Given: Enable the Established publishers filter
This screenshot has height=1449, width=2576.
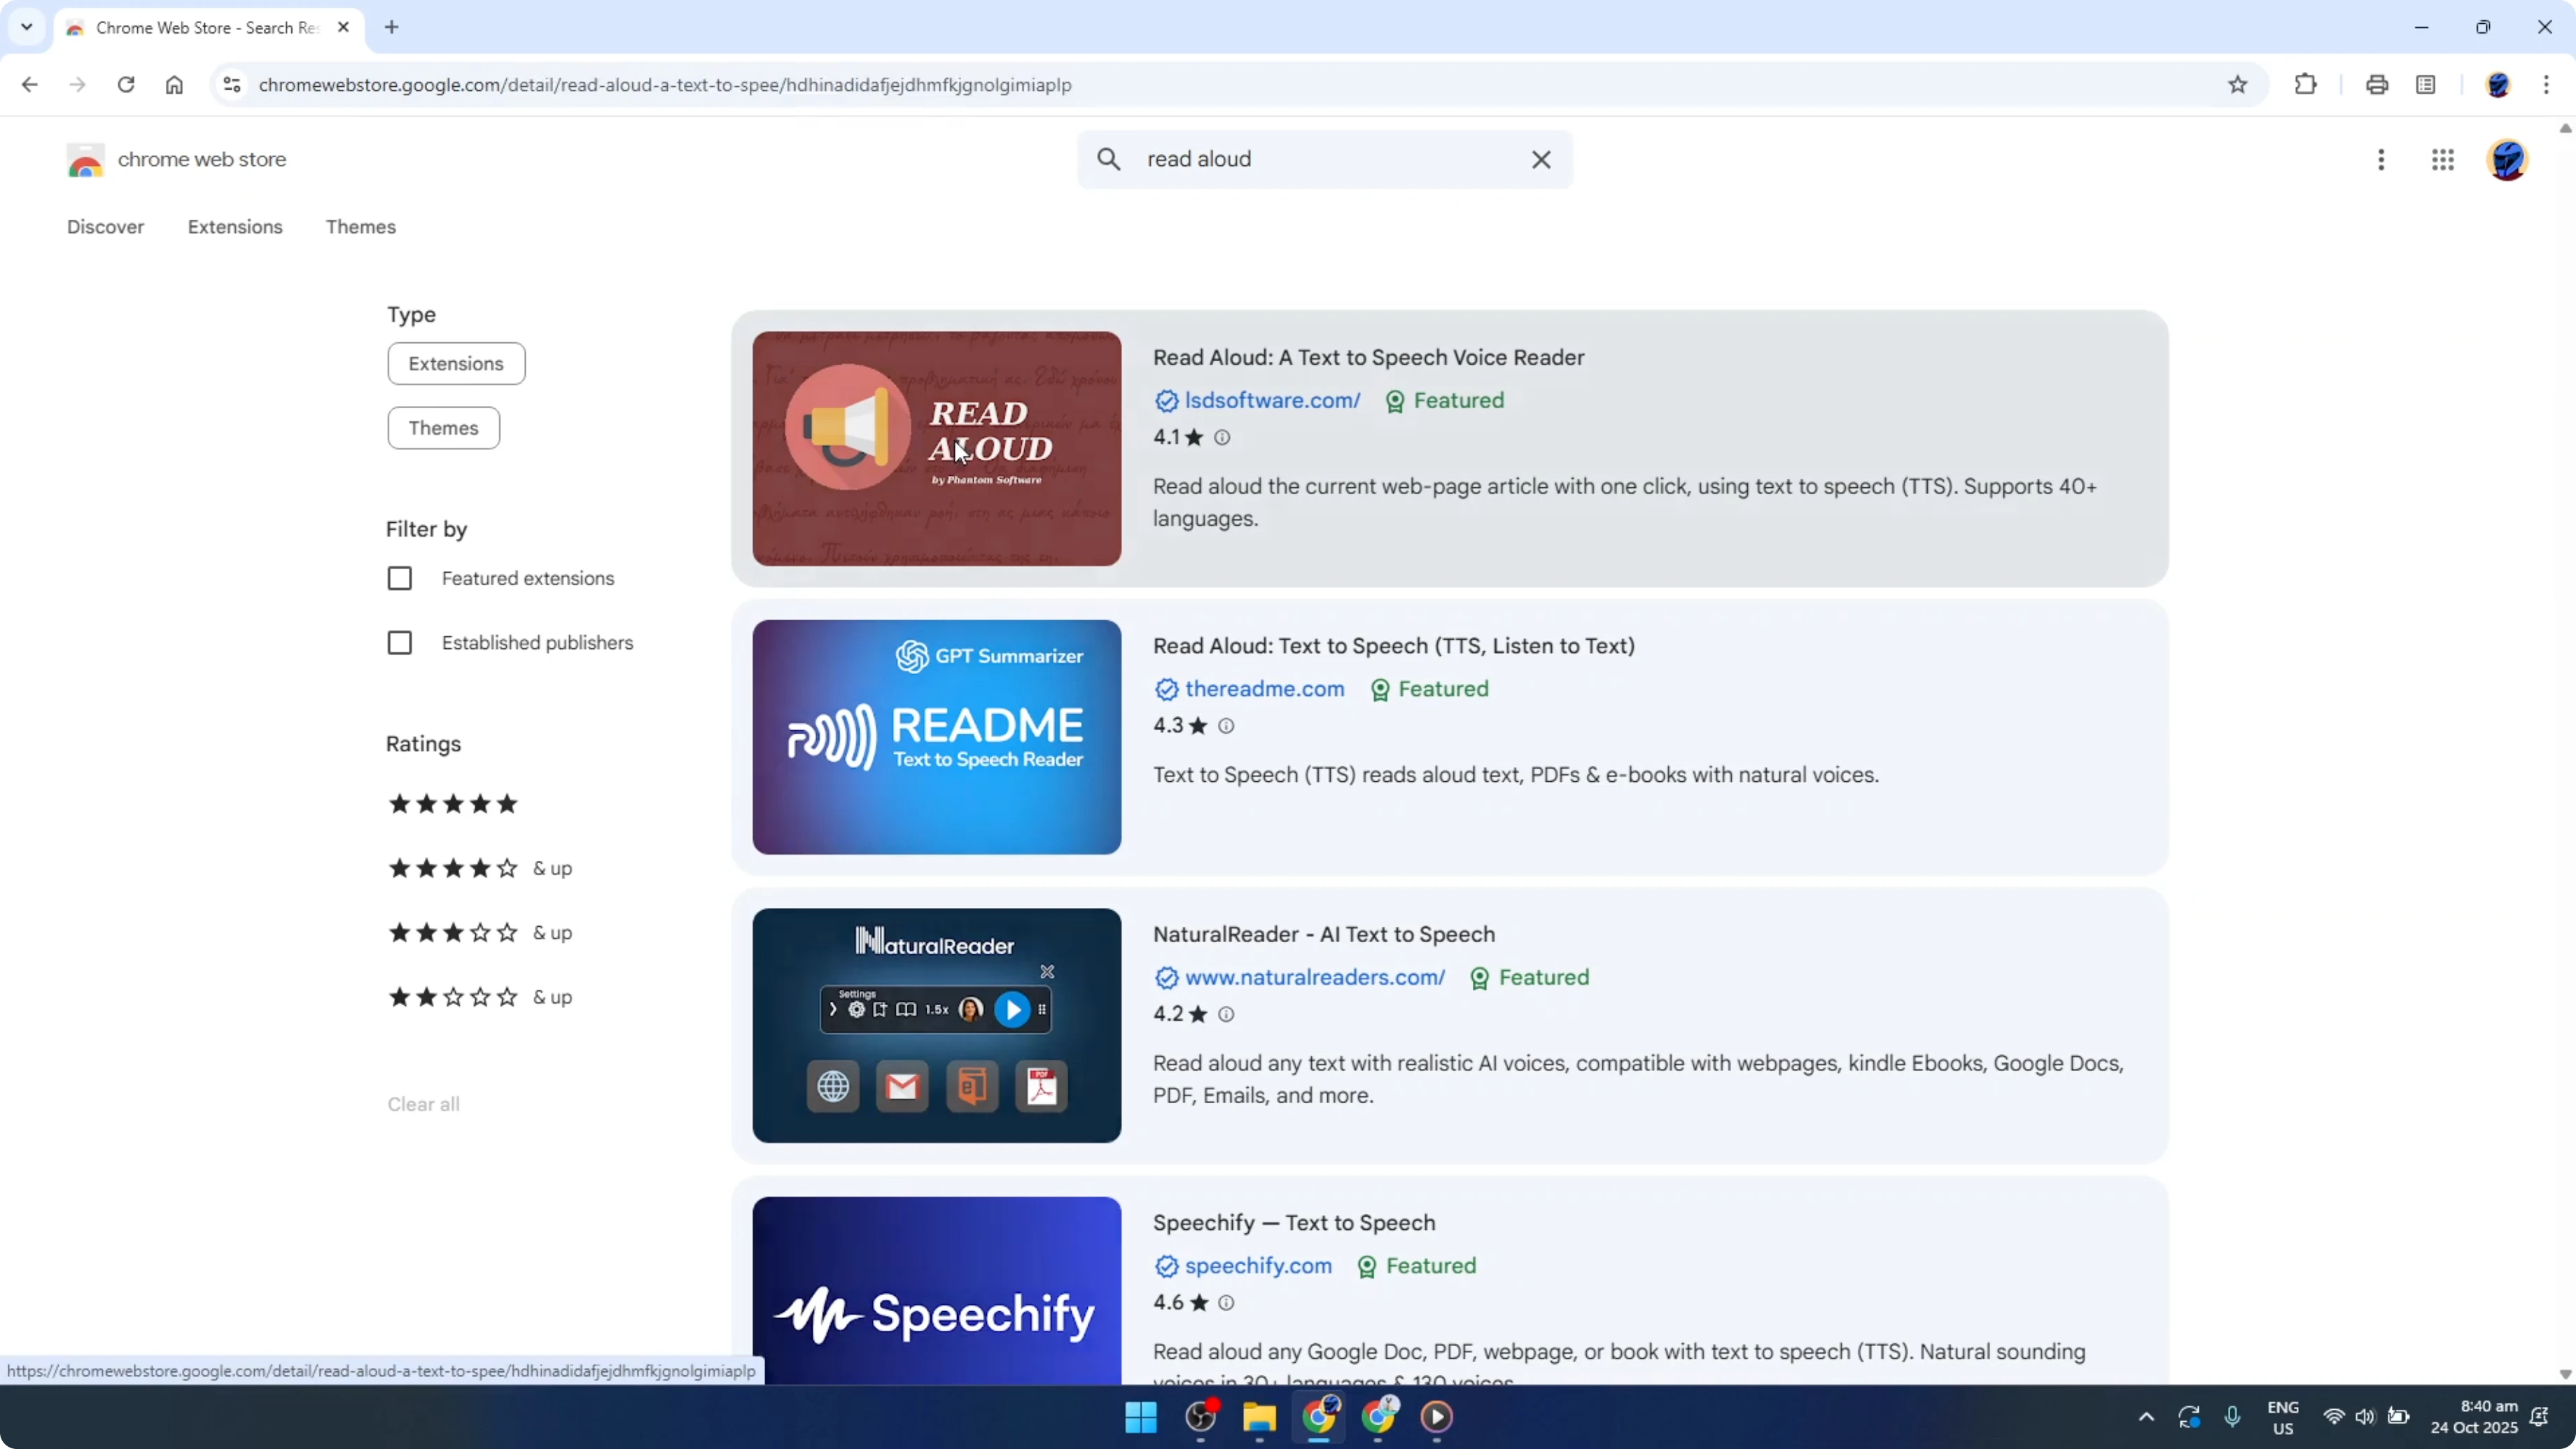Looking at the screenshot, I should (x=400, y=643).
